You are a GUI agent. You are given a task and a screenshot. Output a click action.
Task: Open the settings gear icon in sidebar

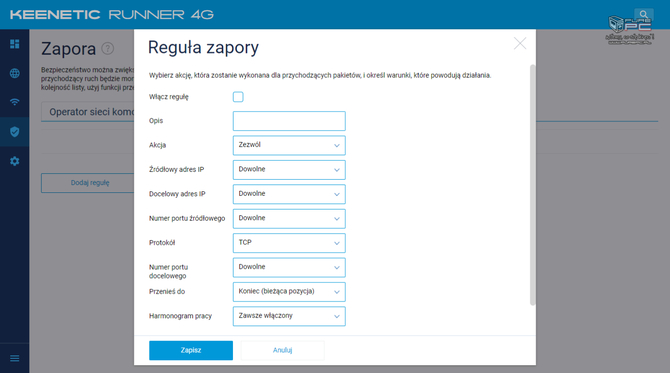[15, 161]
